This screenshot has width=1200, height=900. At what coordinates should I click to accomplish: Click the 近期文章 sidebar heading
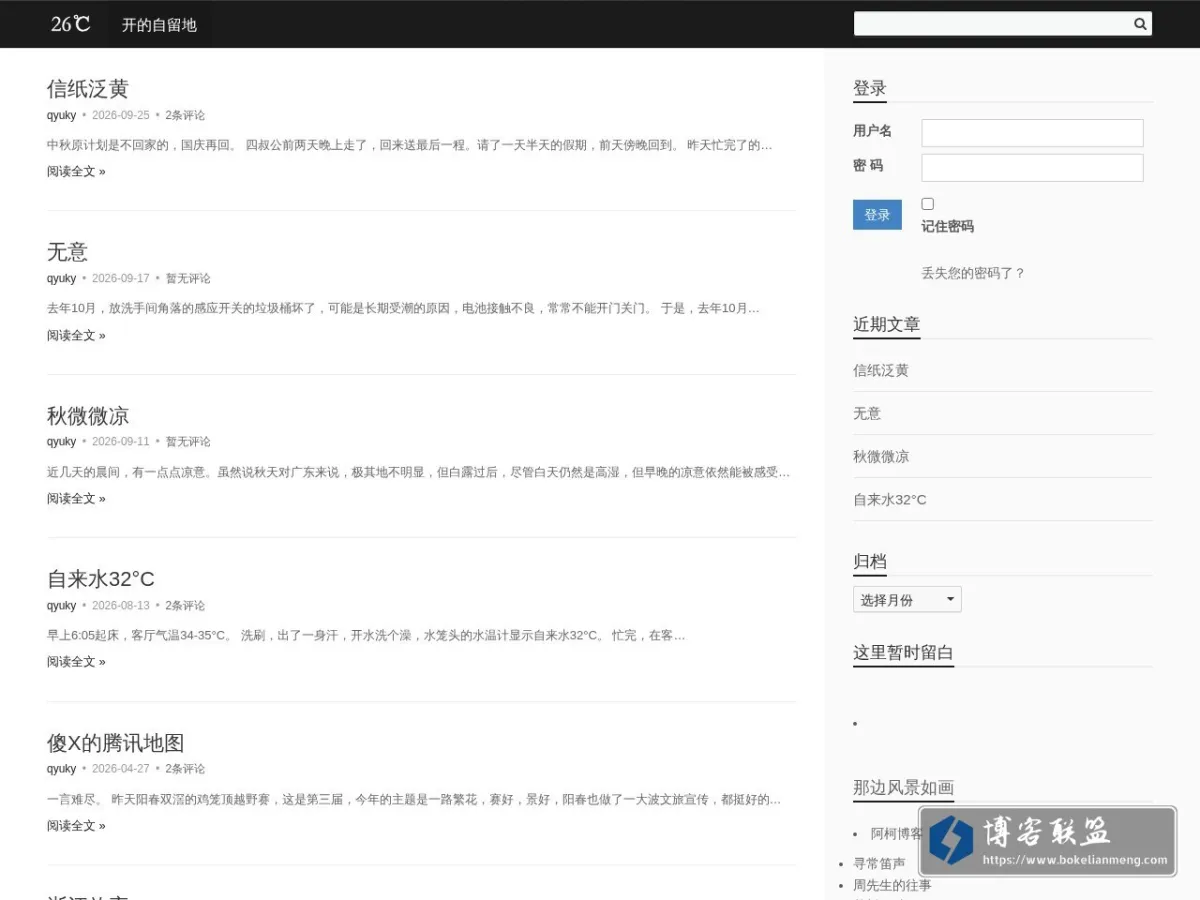tap(887, 324)
